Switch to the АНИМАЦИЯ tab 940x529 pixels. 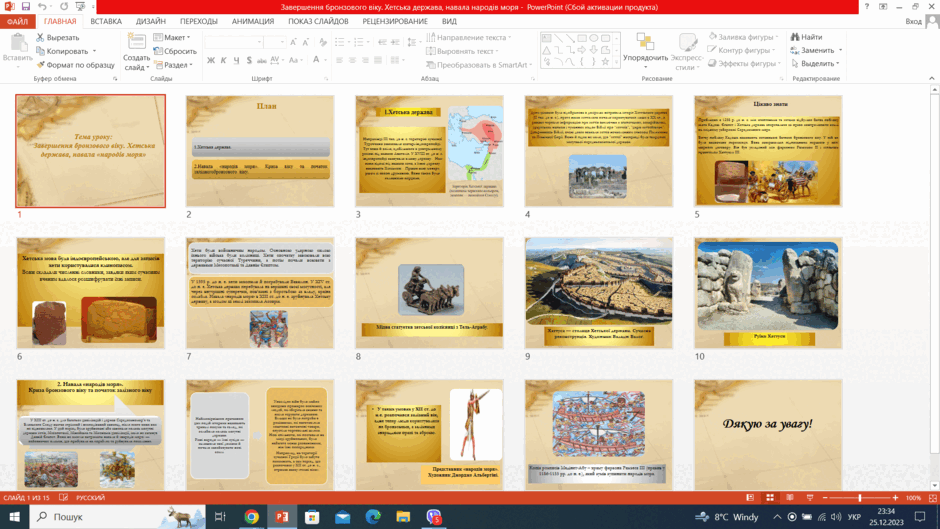pos(253,22)
